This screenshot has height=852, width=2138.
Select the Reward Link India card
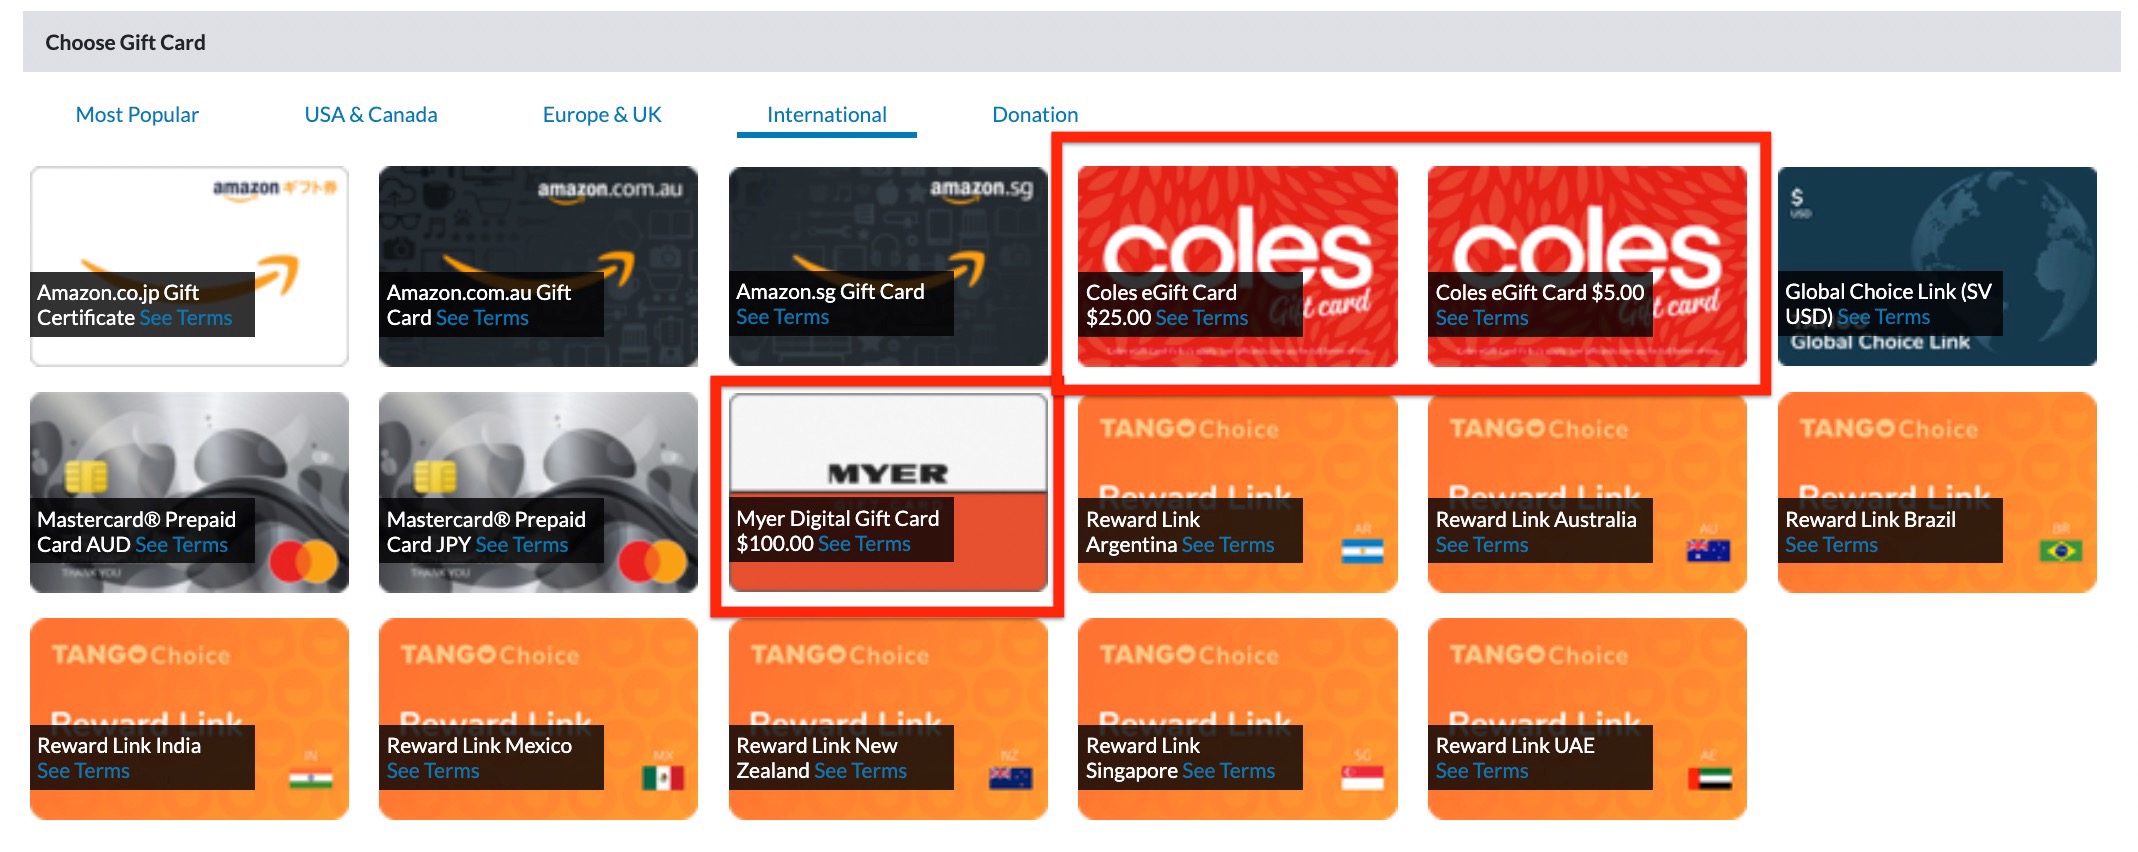[x=189, y=719]
